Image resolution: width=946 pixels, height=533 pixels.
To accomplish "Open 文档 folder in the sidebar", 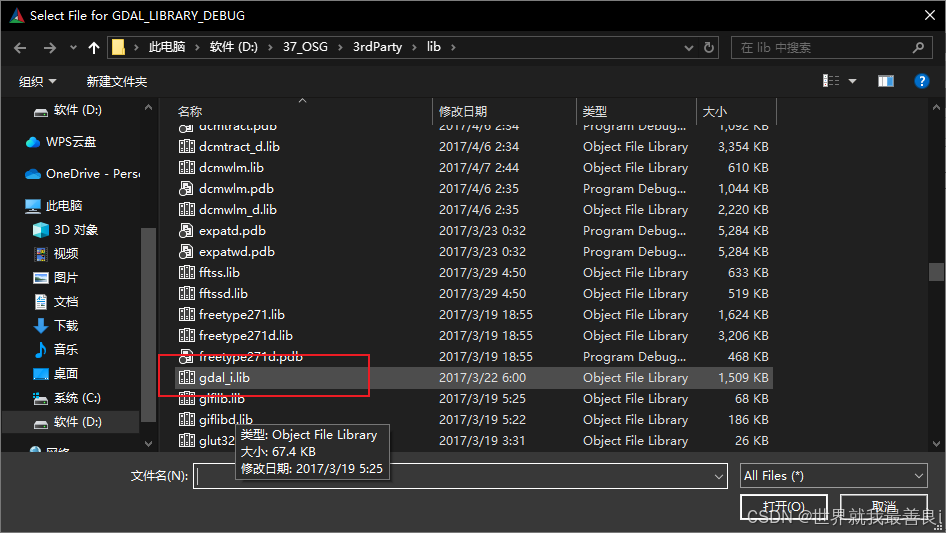I will pyautogui.click(x=56, y=302).
